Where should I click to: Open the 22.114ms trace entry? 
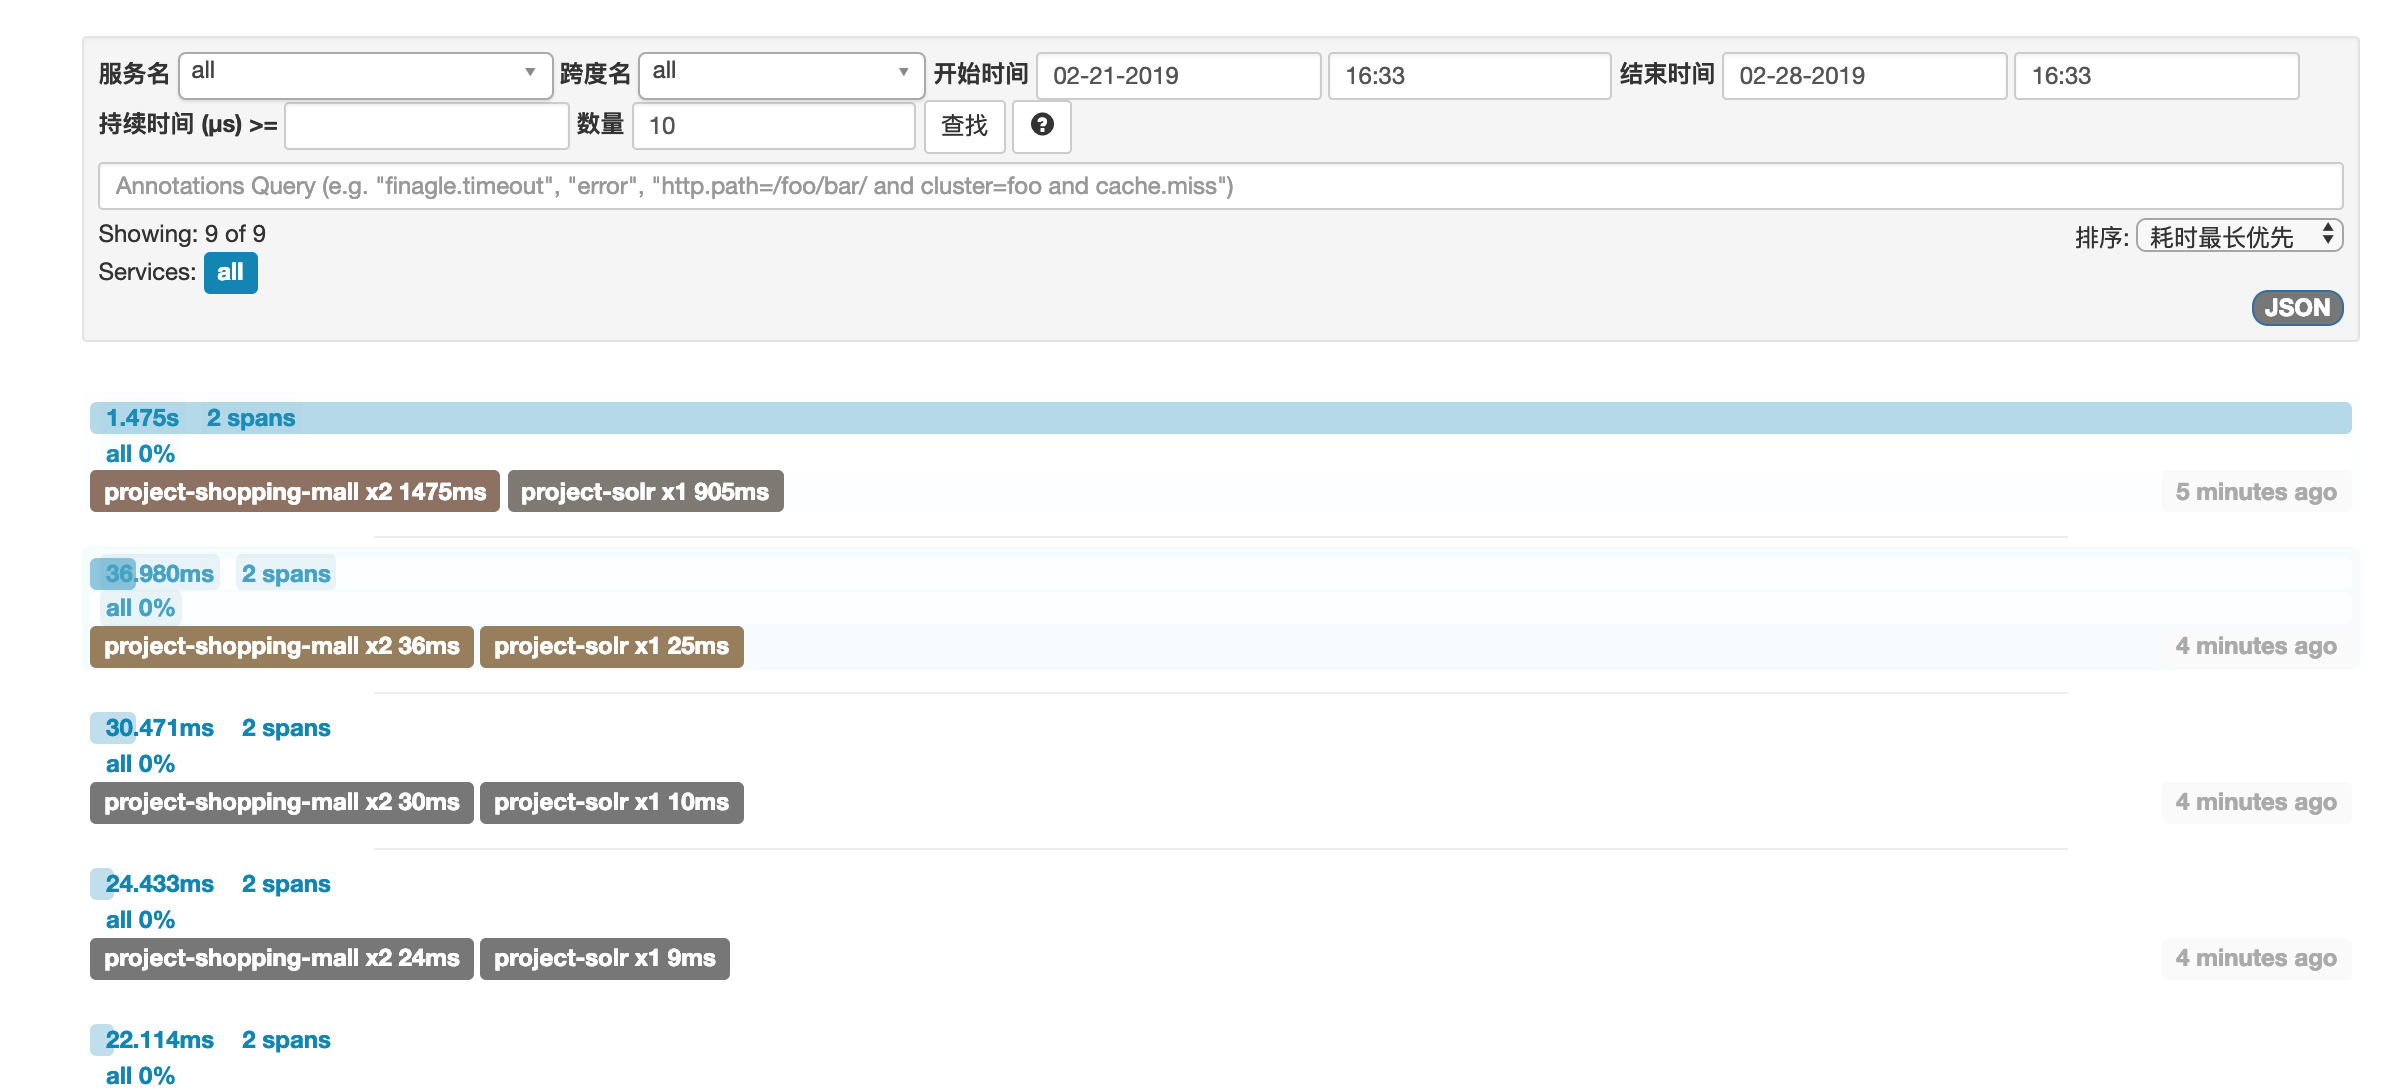click(160, 1040)
